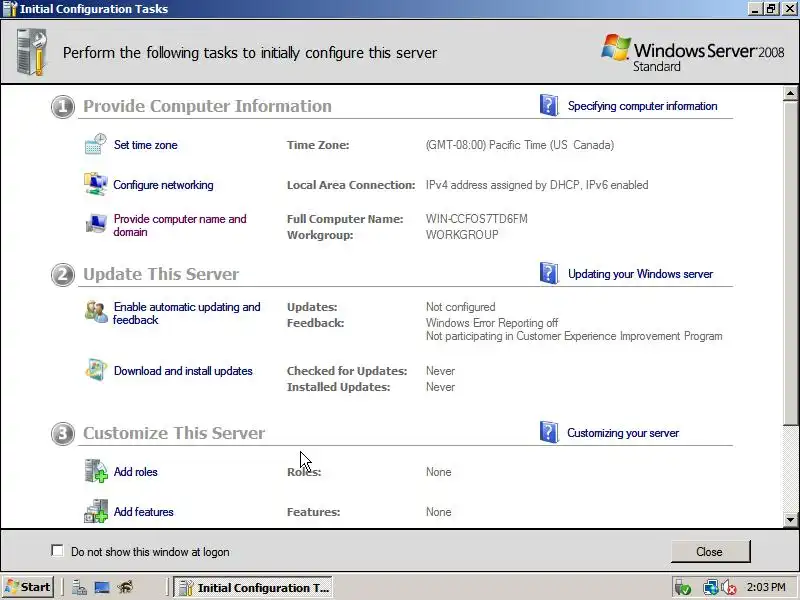The height and width of the screenshot is (600, 800).
Task: Click the Initial Configuration Tasks title bar icon
Action: coord(10,9)
